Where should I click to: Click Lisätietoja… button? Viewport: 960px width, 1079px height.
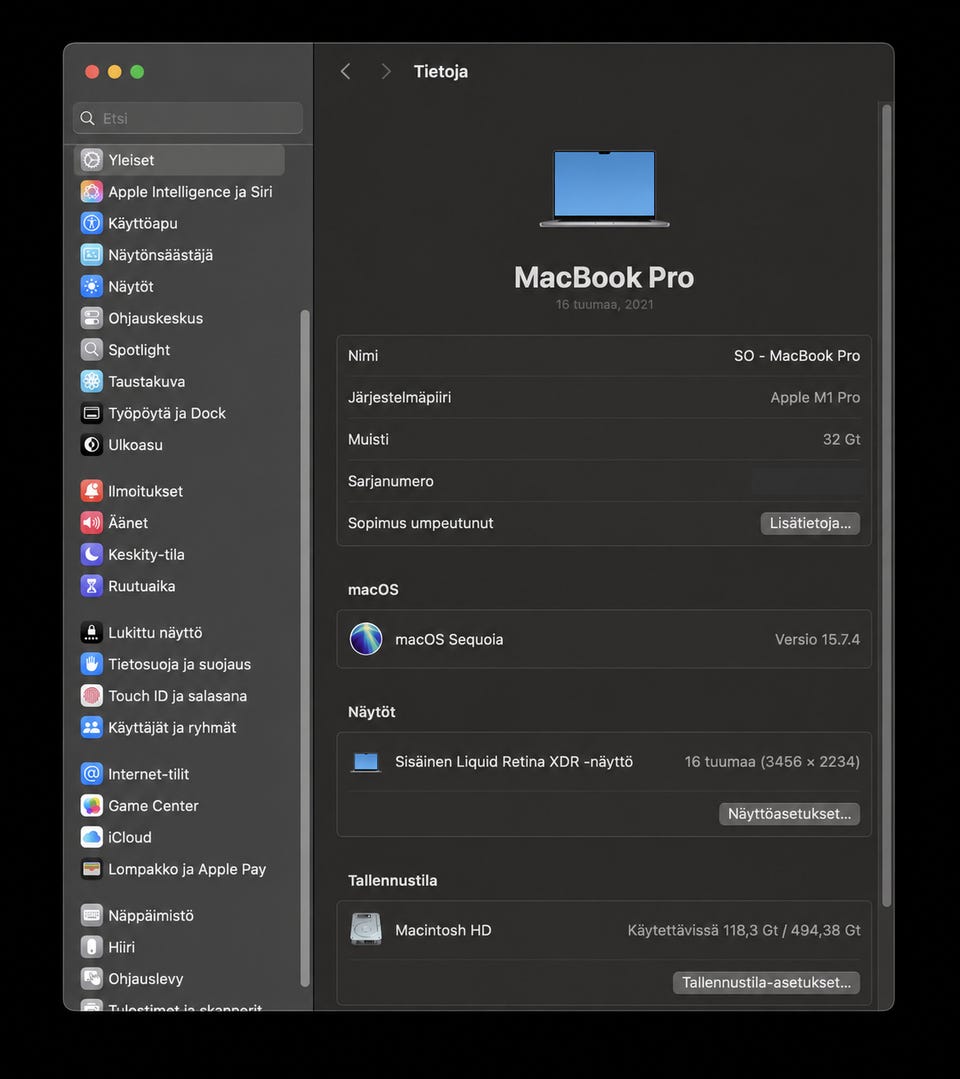pos(810,523)
